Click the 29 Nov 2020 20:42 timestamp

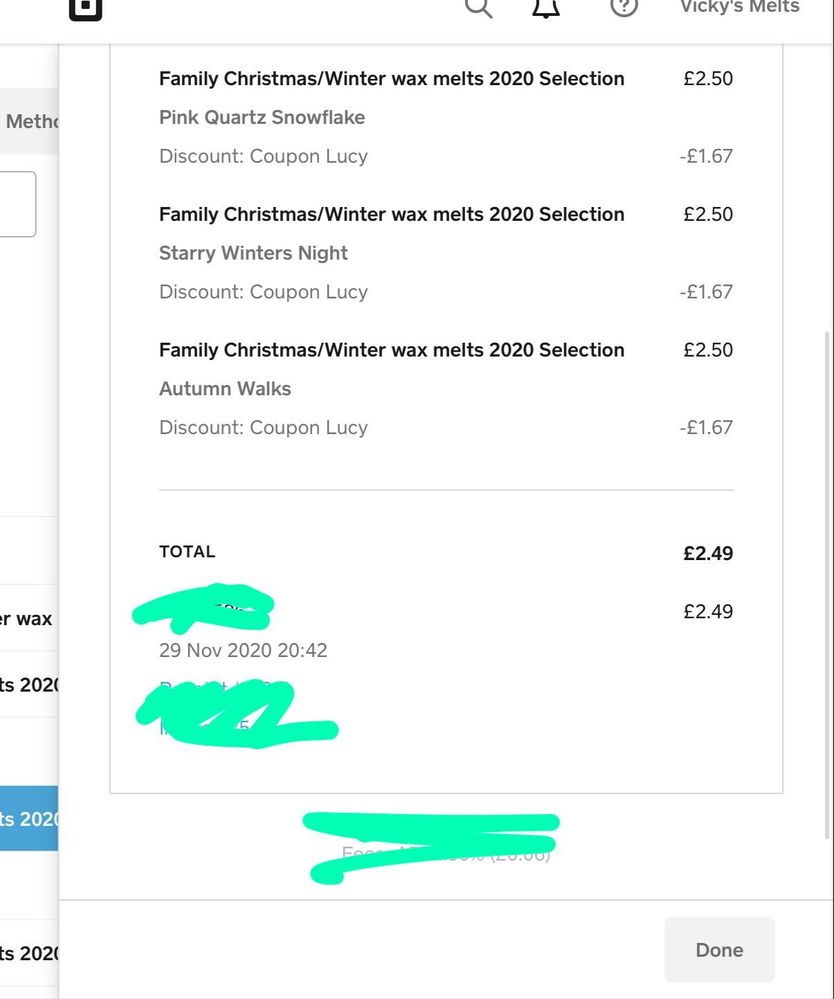click(x=243, y=650)
